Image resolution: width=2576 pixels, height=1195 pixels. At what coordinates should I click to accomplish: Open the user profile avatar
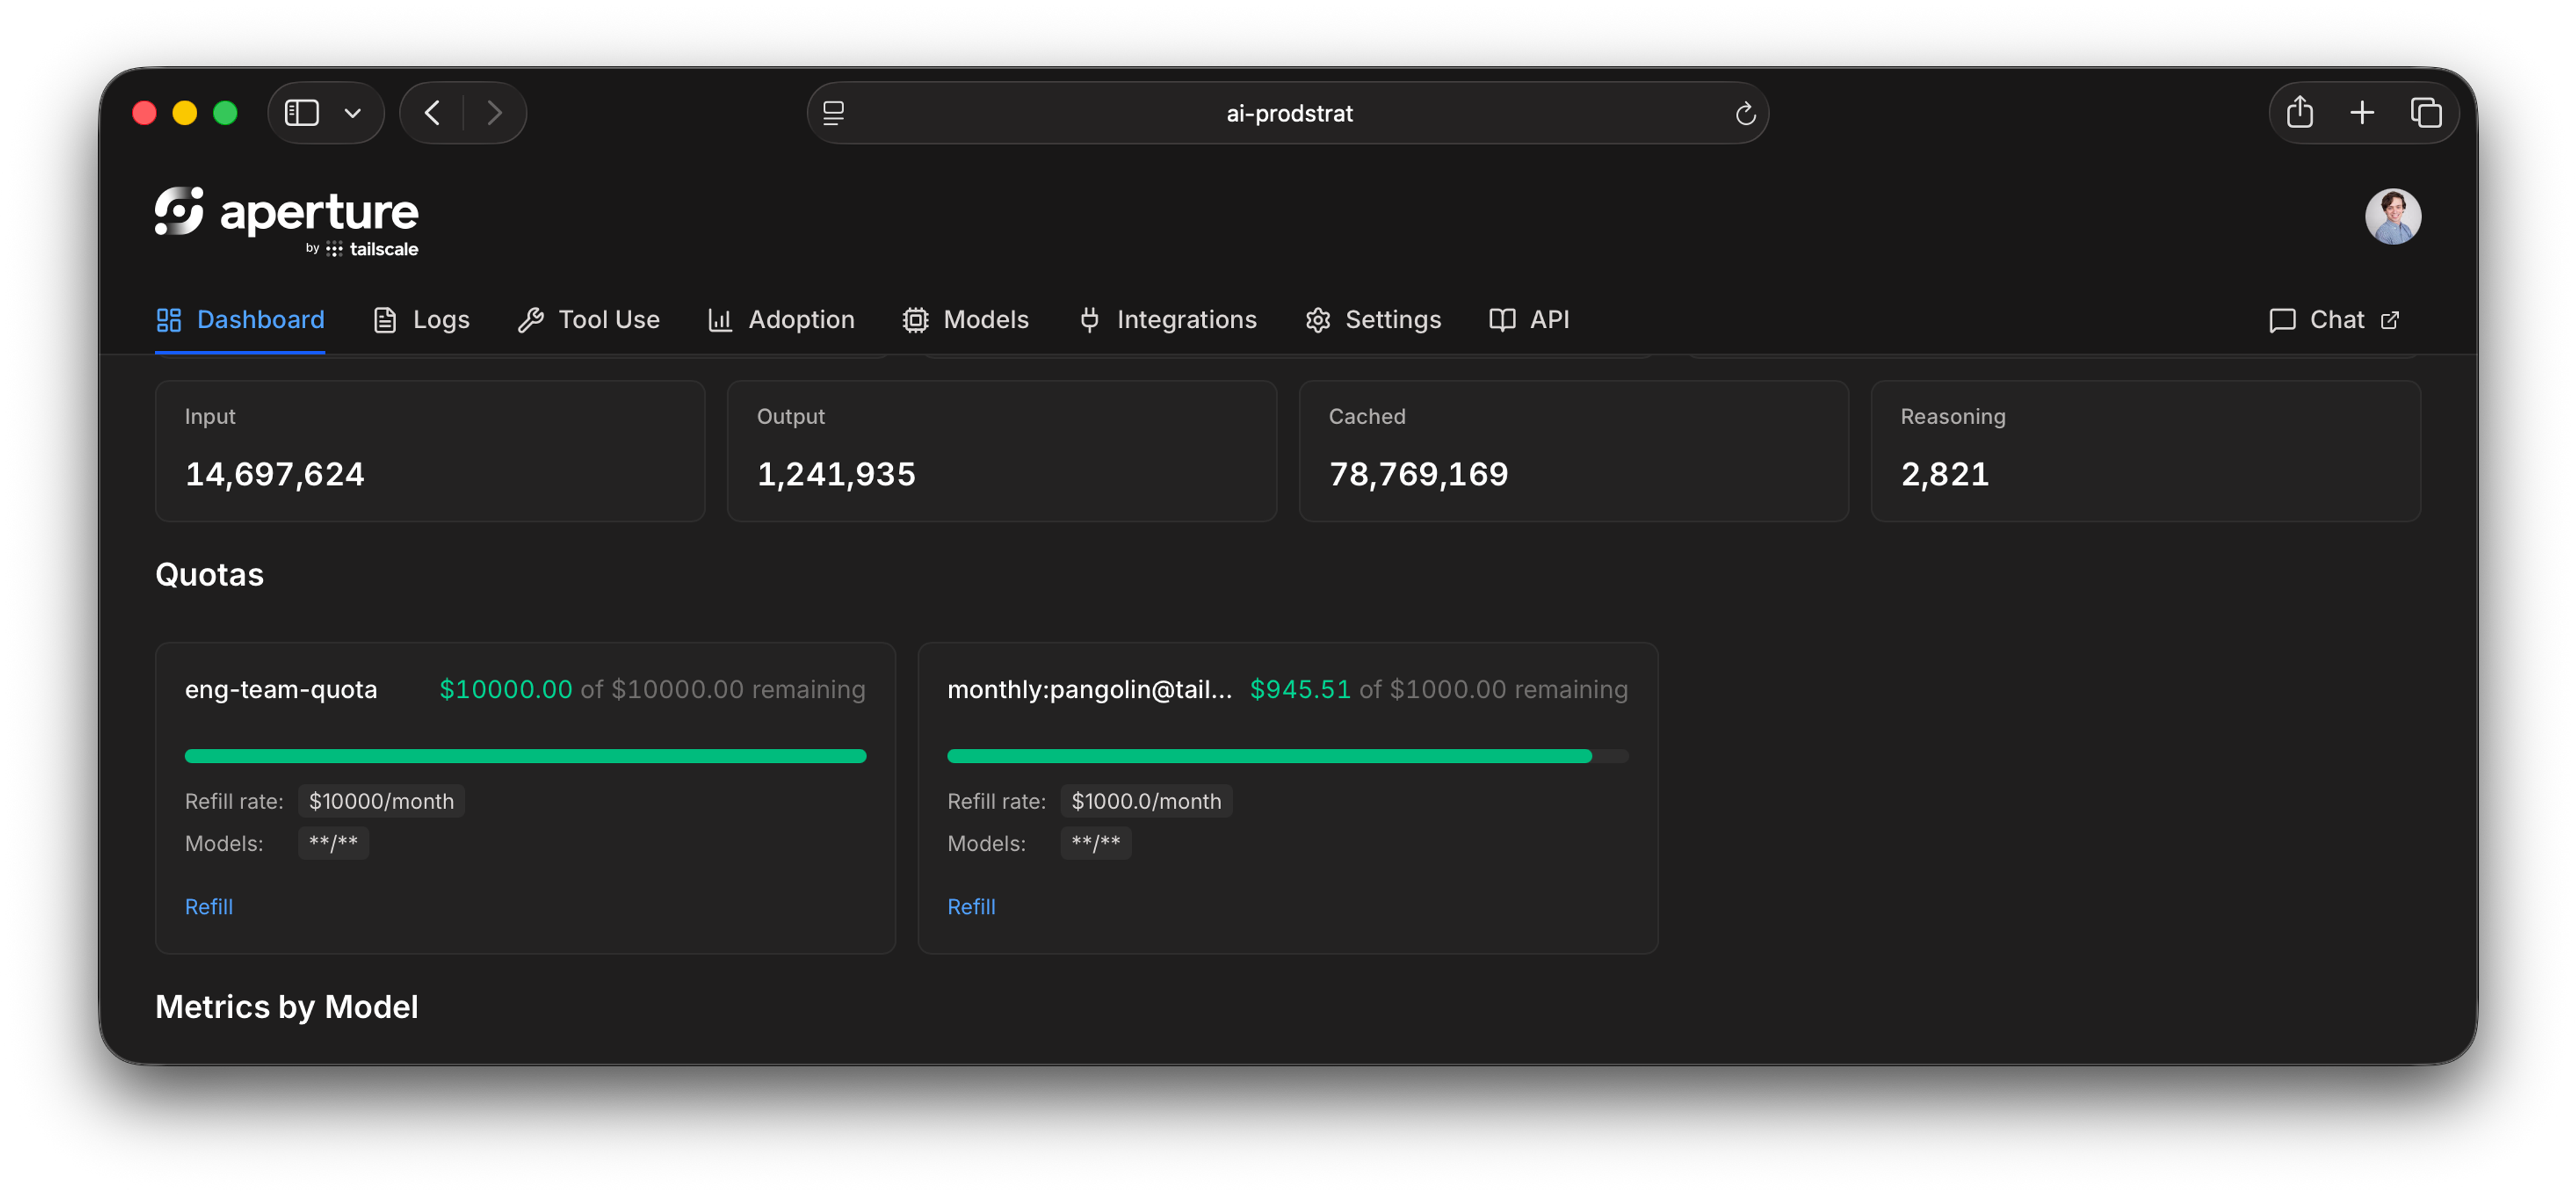coord(2392,216)
